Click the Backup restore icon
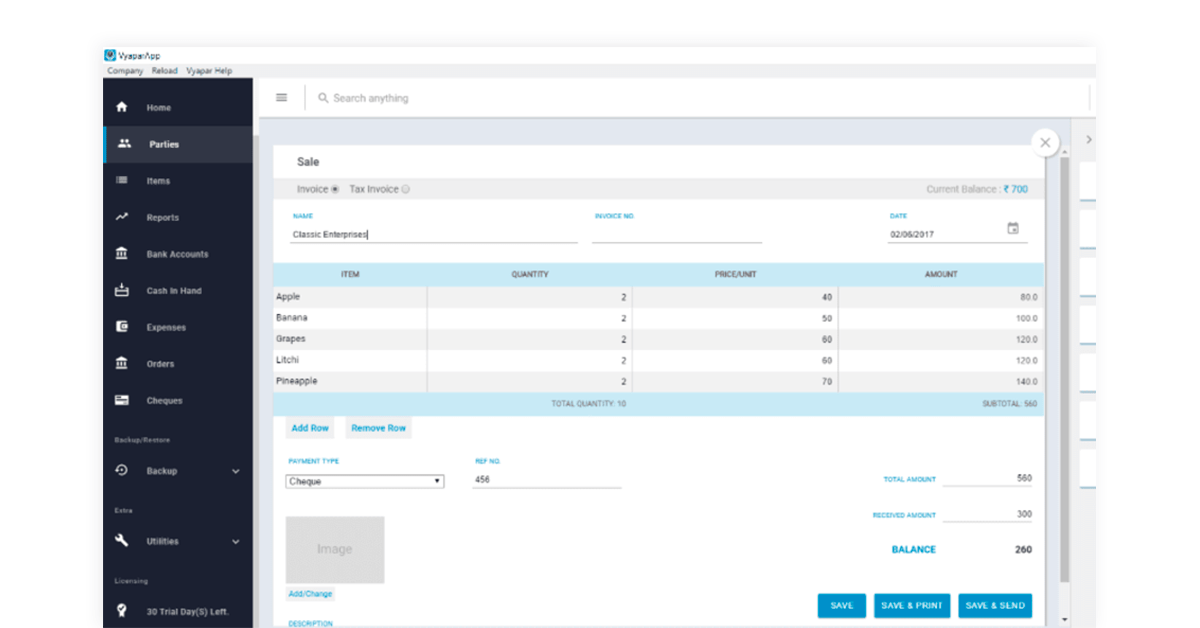This screenshot has width=1200, height=628. [x=122, y=470]
